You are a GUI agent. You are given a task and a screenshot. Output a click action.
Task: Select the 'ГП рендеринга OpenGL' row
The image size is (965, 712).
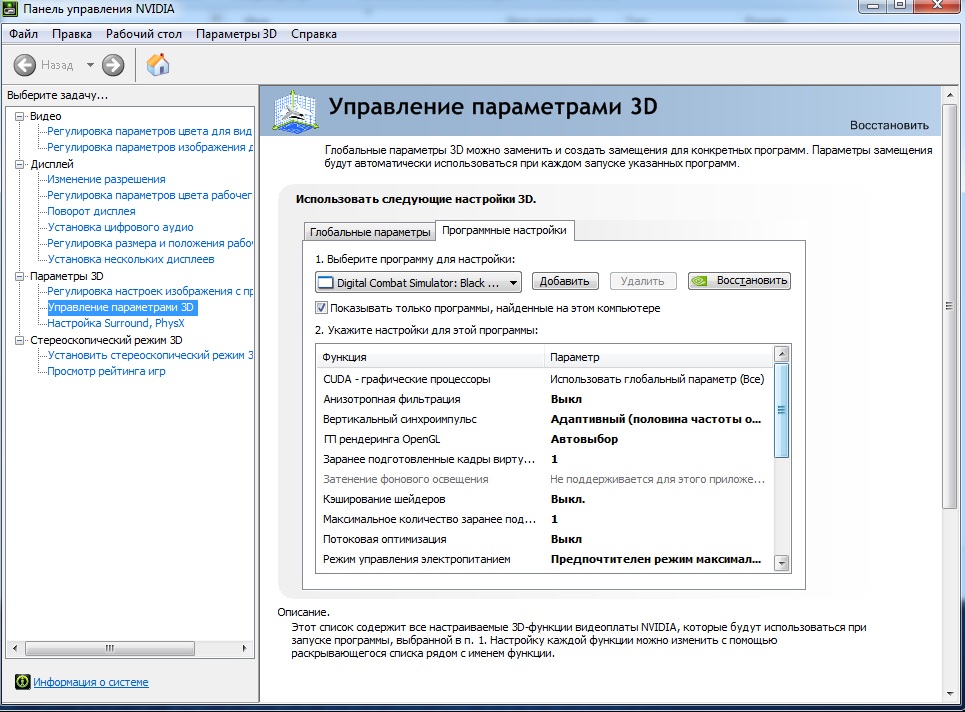click(x=544, y=439)
